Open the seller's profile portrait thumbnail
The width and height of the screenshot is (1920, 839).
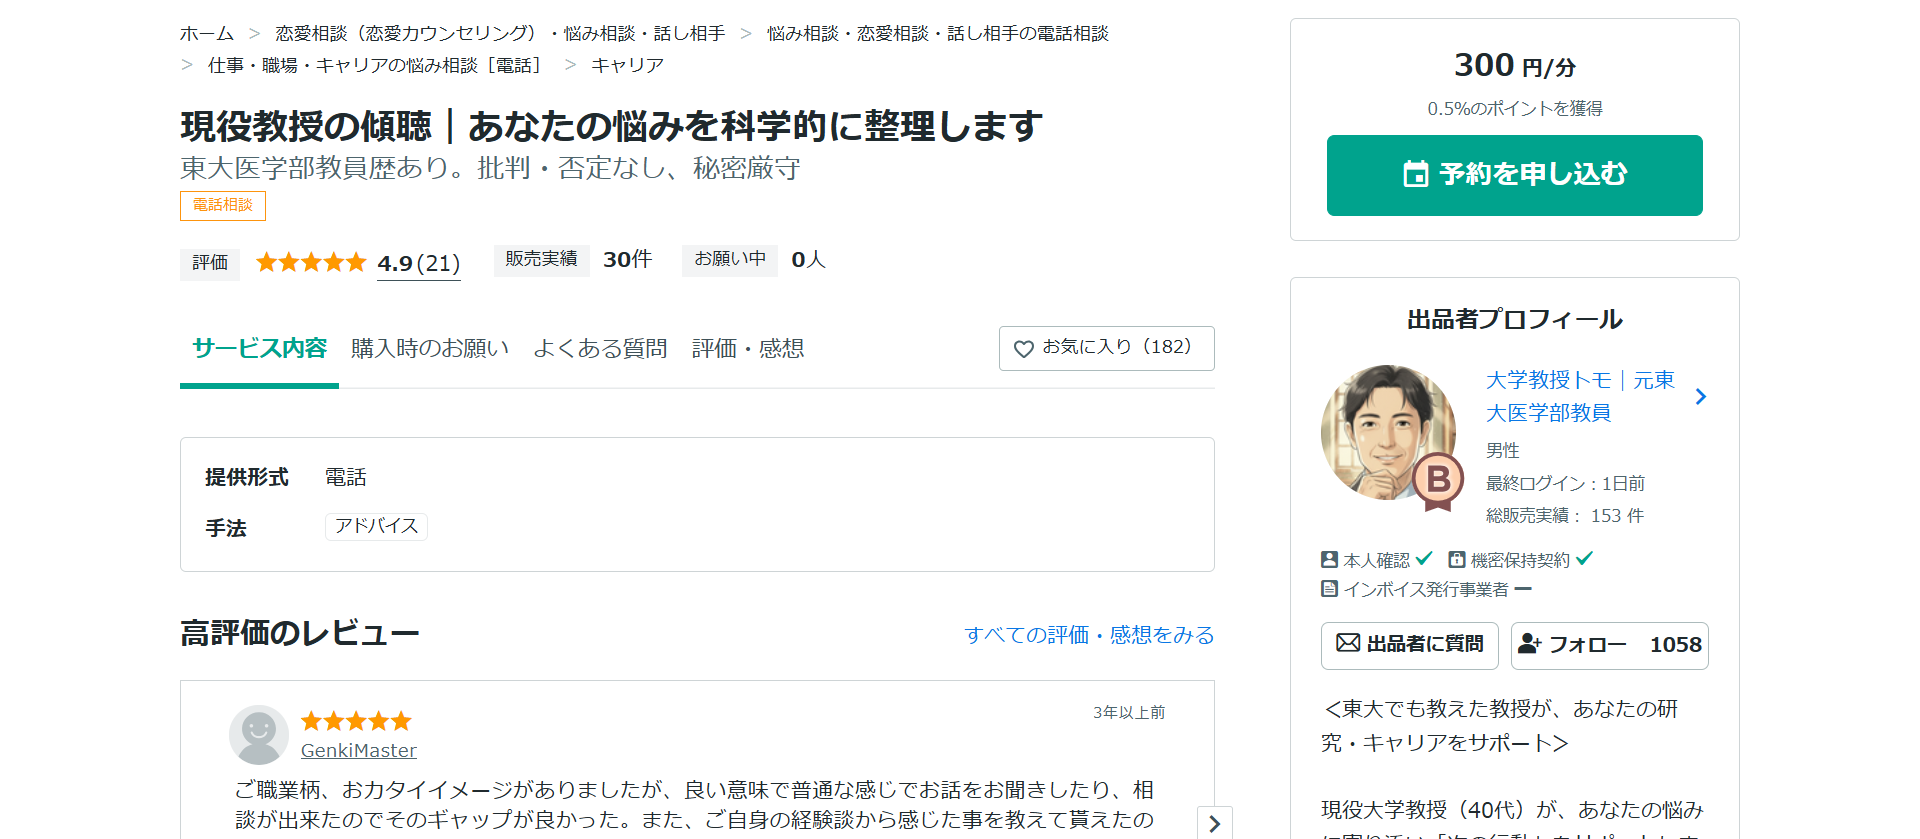point(1386,431)
